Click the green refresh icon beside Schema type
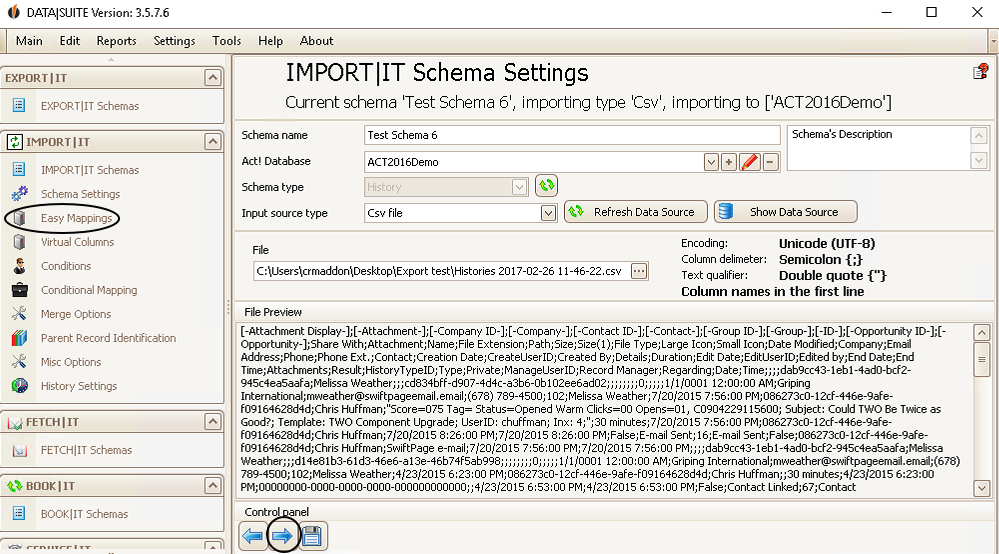Viewport: 999px width, 554px height. [547, 186]
